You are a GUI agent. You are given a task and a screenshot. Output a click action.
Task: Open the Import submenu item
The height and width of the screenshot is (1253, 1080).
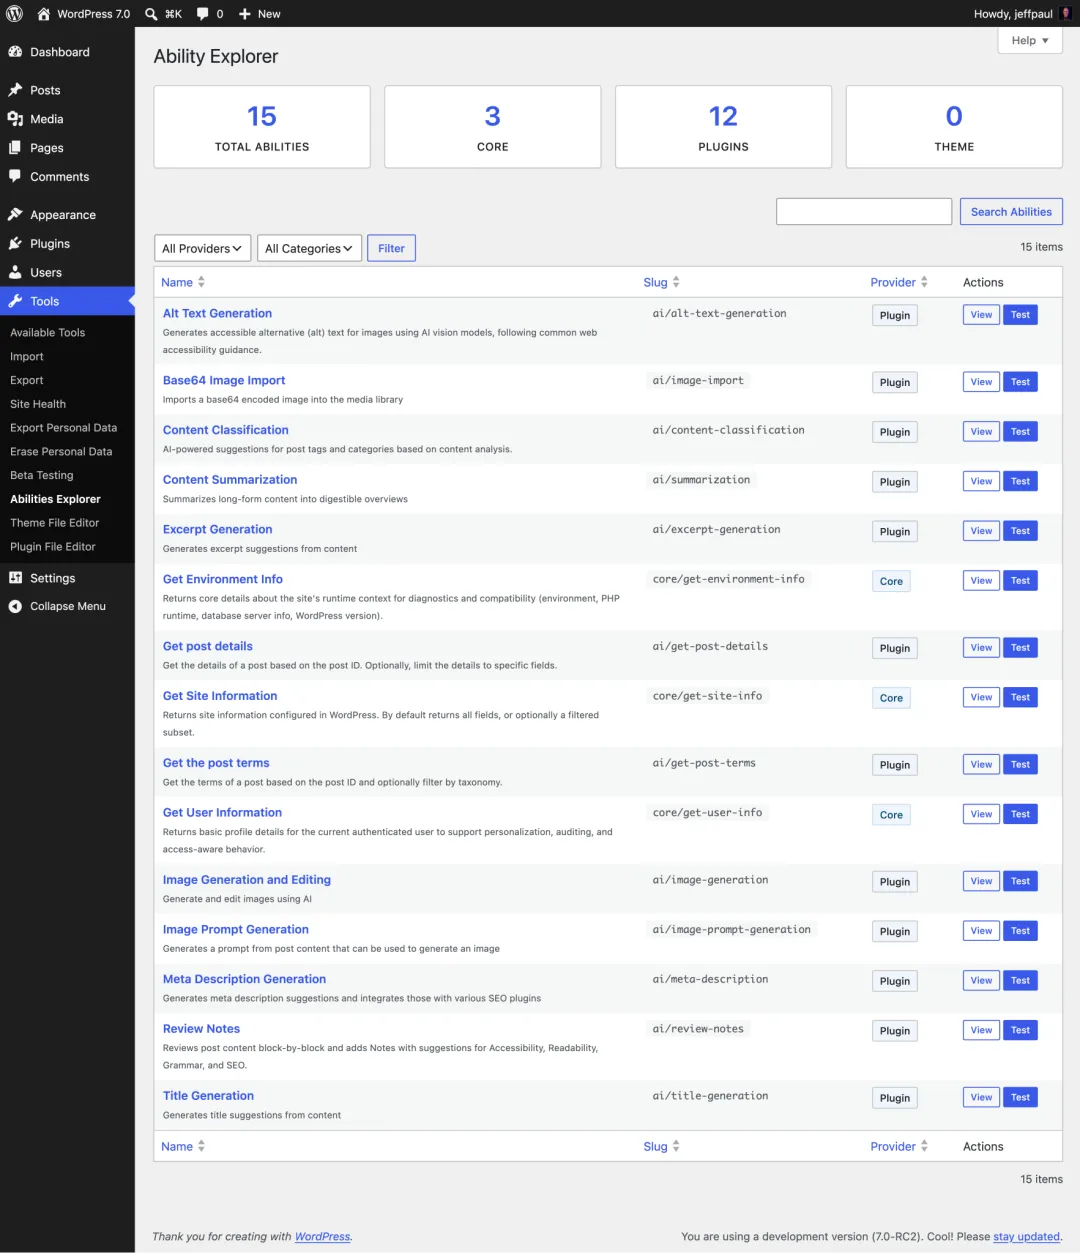point(27,357)
